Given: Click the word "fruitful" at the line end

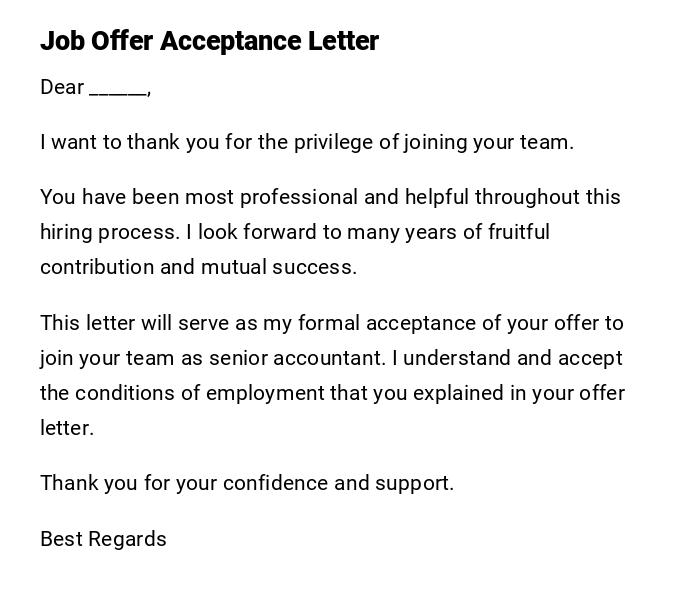Looking at the screenshot, I should [518, 232].
